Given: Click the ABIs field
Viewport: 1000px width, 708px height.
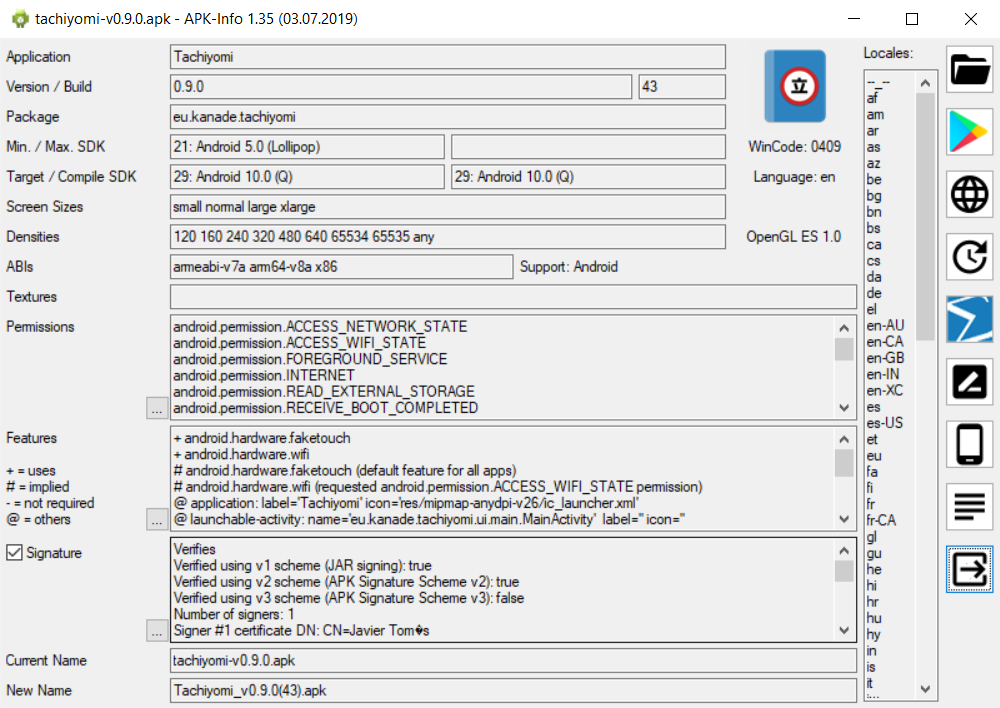Looking at the screenshot, I should (341, 267).
